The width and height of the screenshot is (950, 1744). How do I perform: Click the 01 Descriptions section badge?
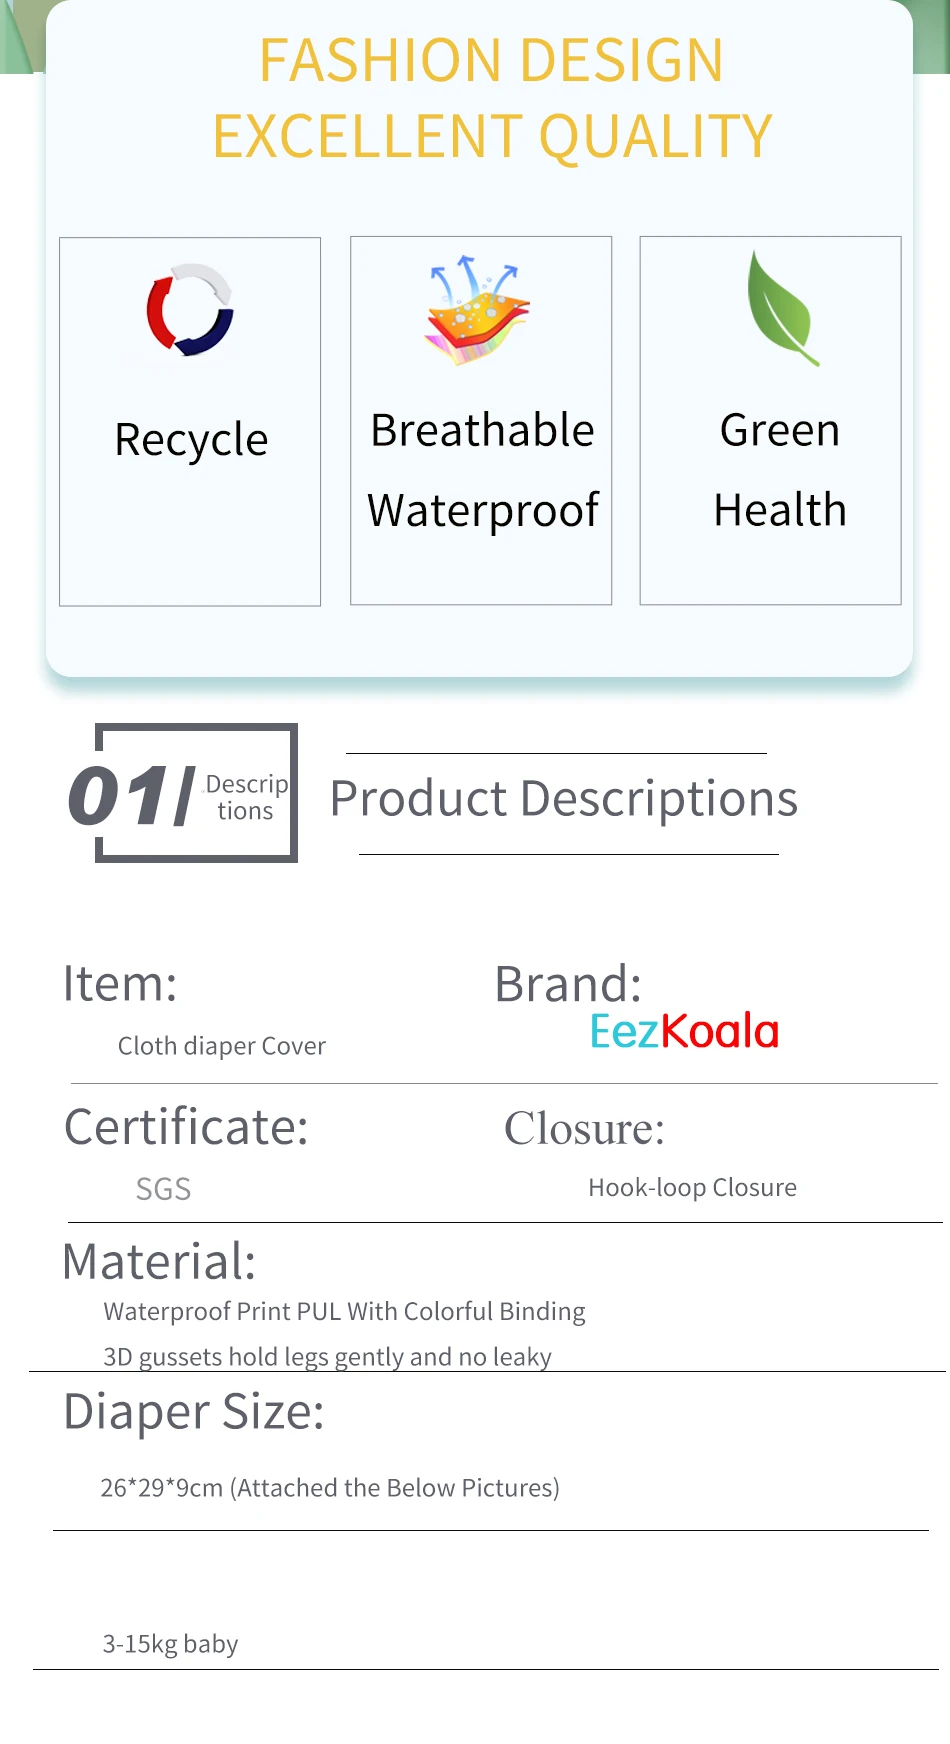point(183,793)
